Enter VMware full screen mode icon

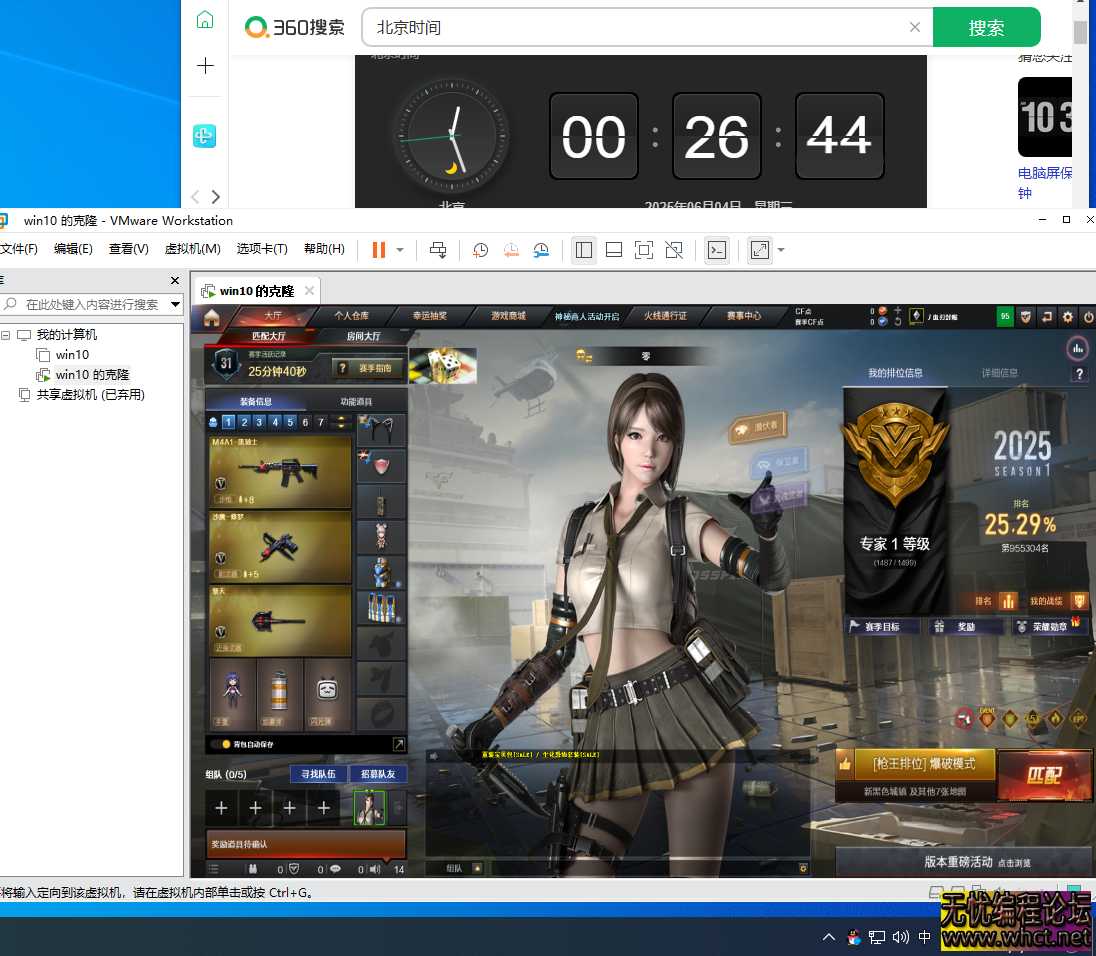[x=644, y=250]
